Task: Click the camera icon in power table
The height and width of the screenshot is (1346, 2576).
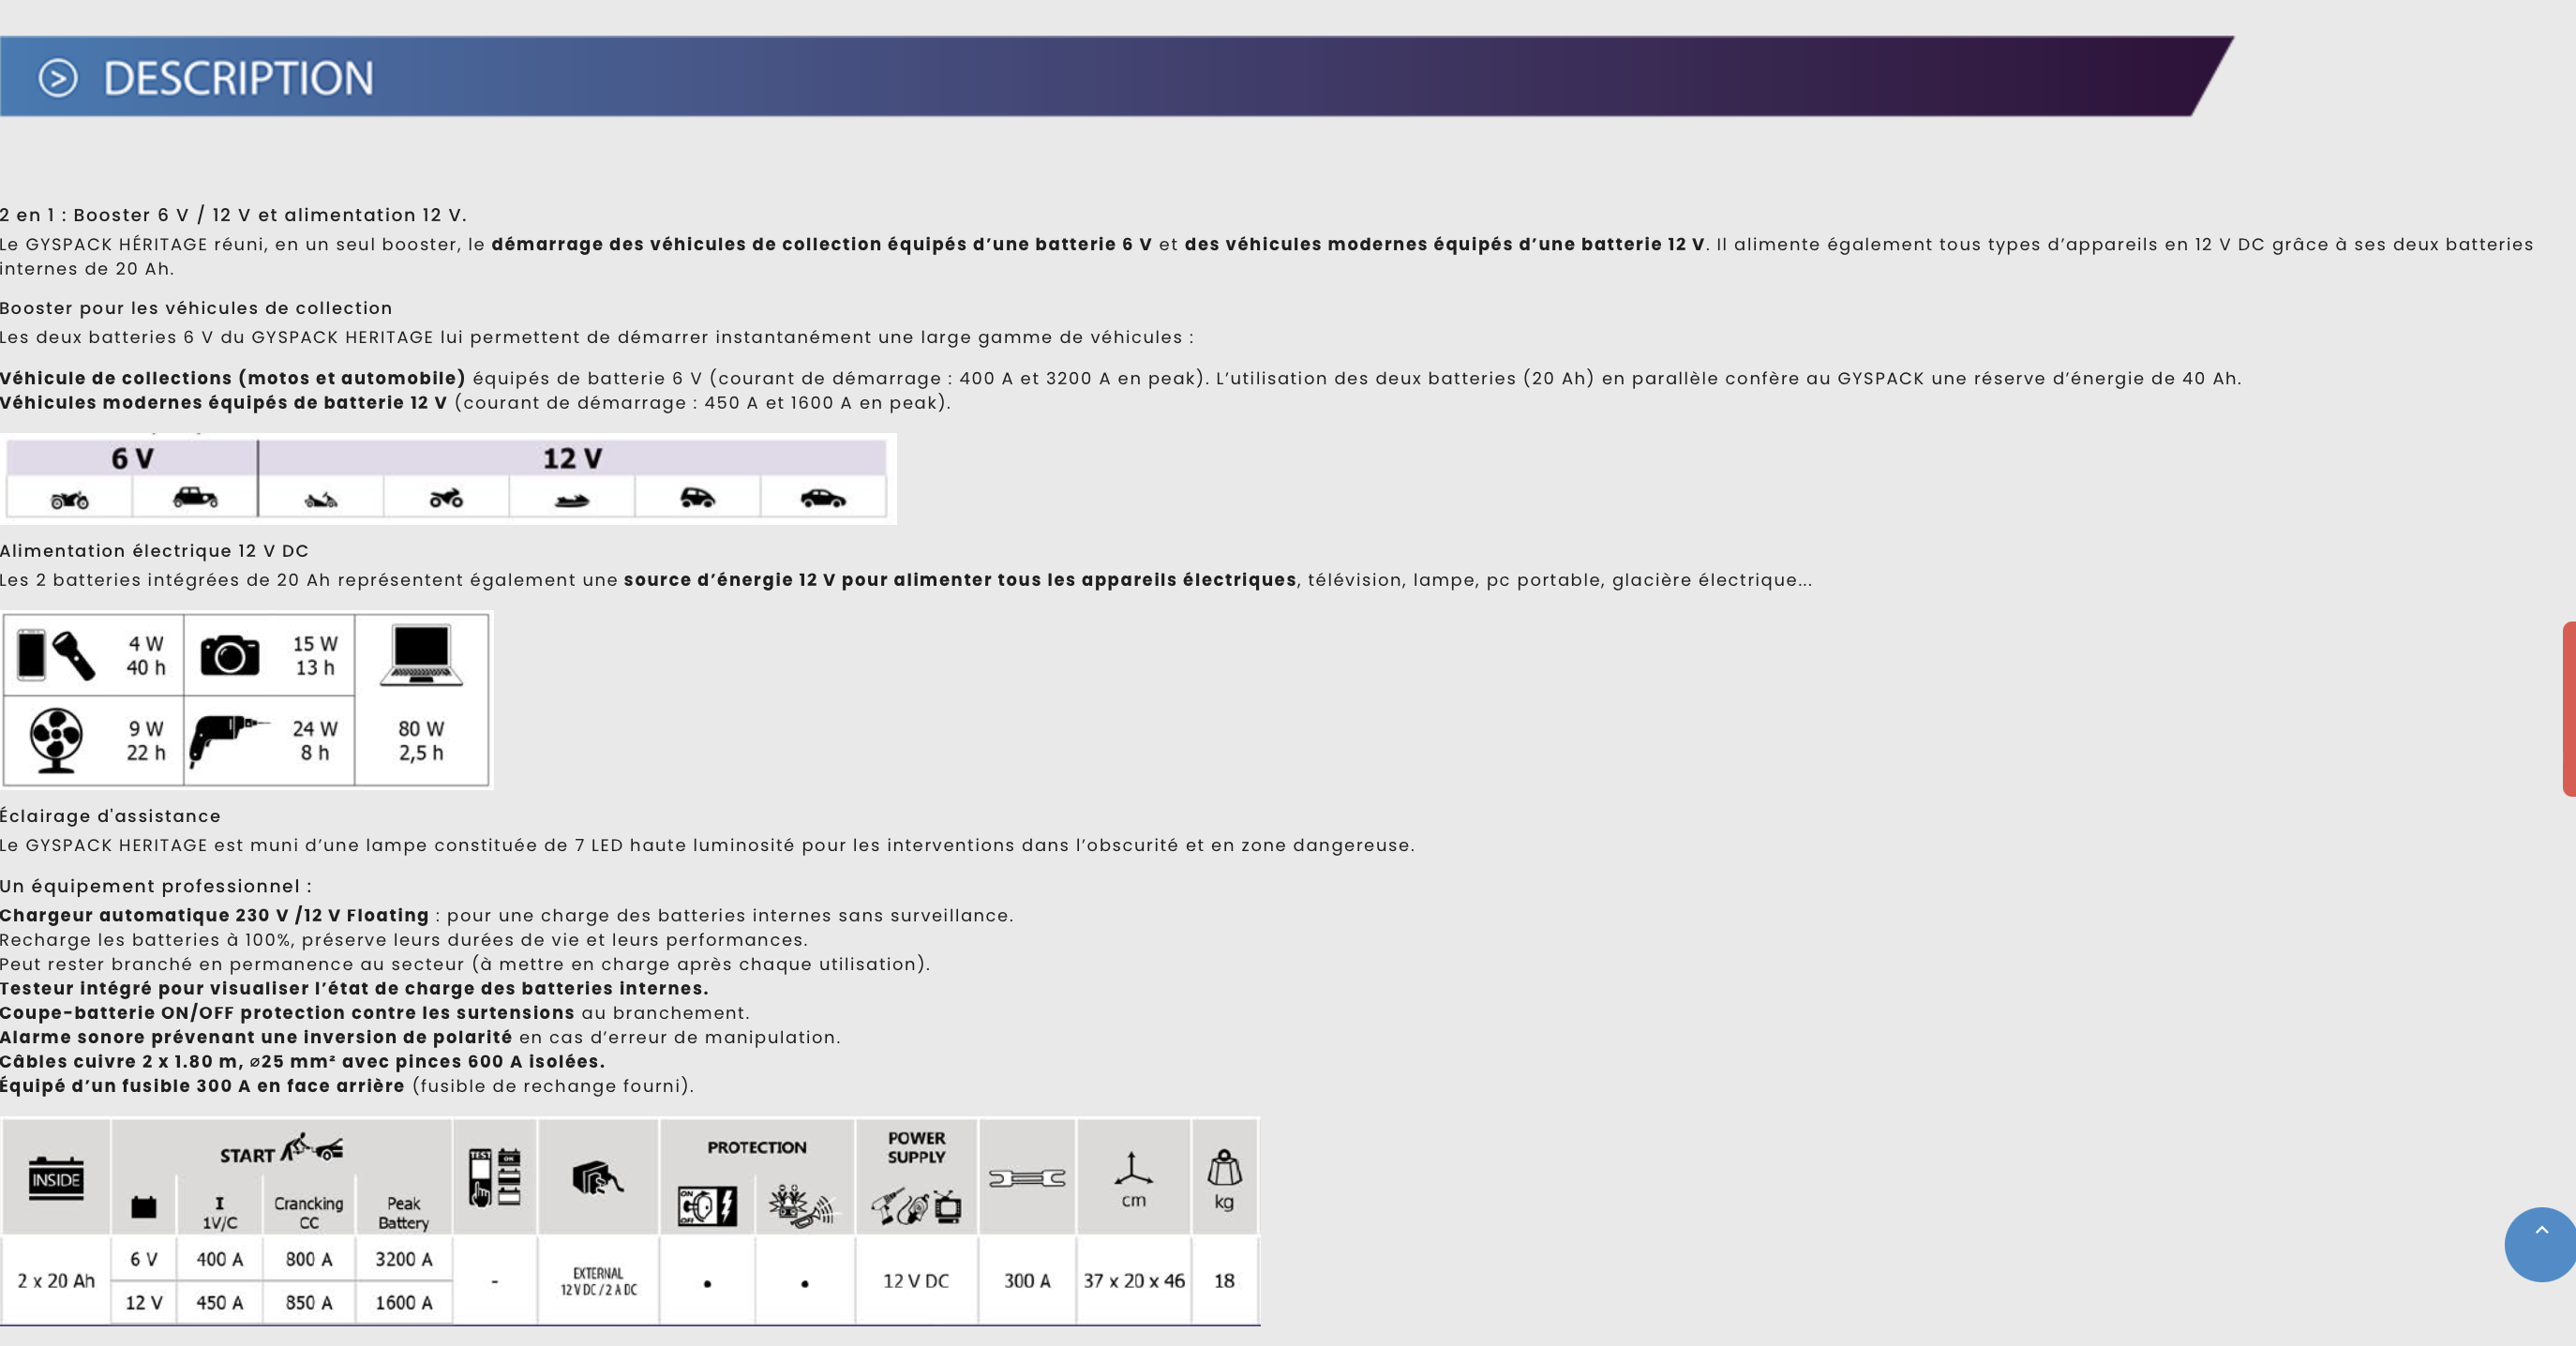Action: point(230,655)
